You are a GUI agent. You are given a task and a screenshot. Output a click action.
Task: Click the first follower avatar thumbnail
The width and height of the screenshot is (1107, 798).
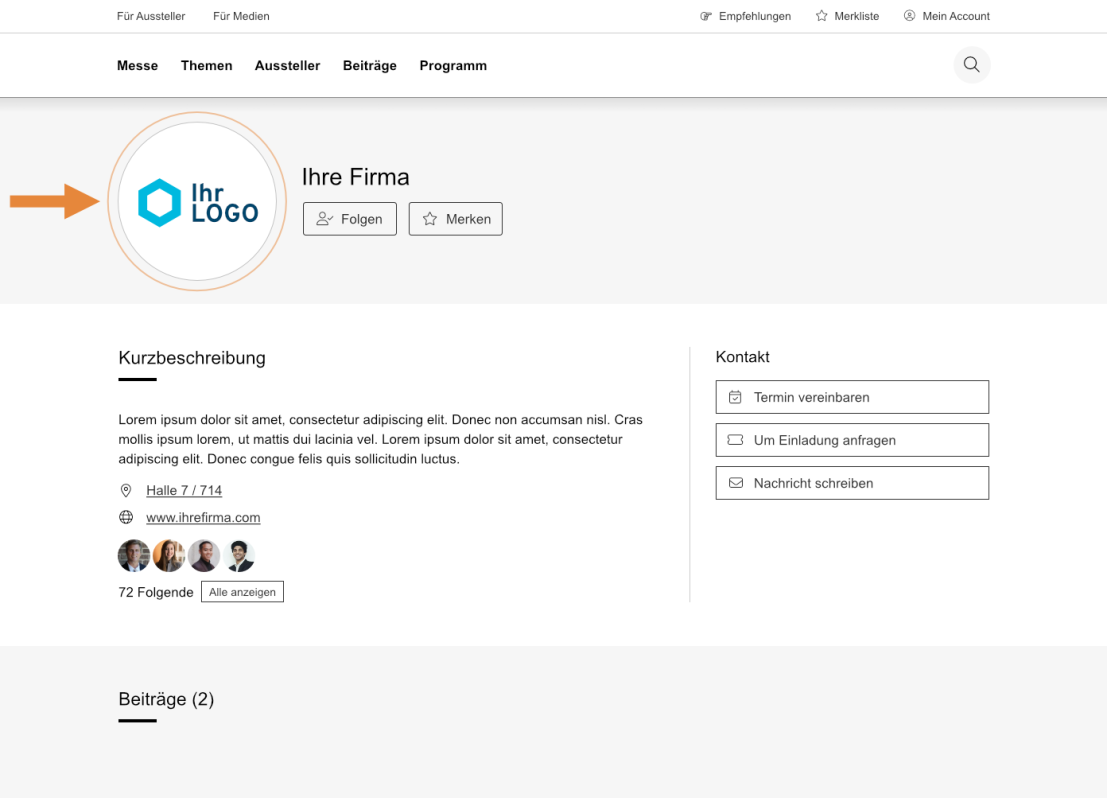(133, 555)
